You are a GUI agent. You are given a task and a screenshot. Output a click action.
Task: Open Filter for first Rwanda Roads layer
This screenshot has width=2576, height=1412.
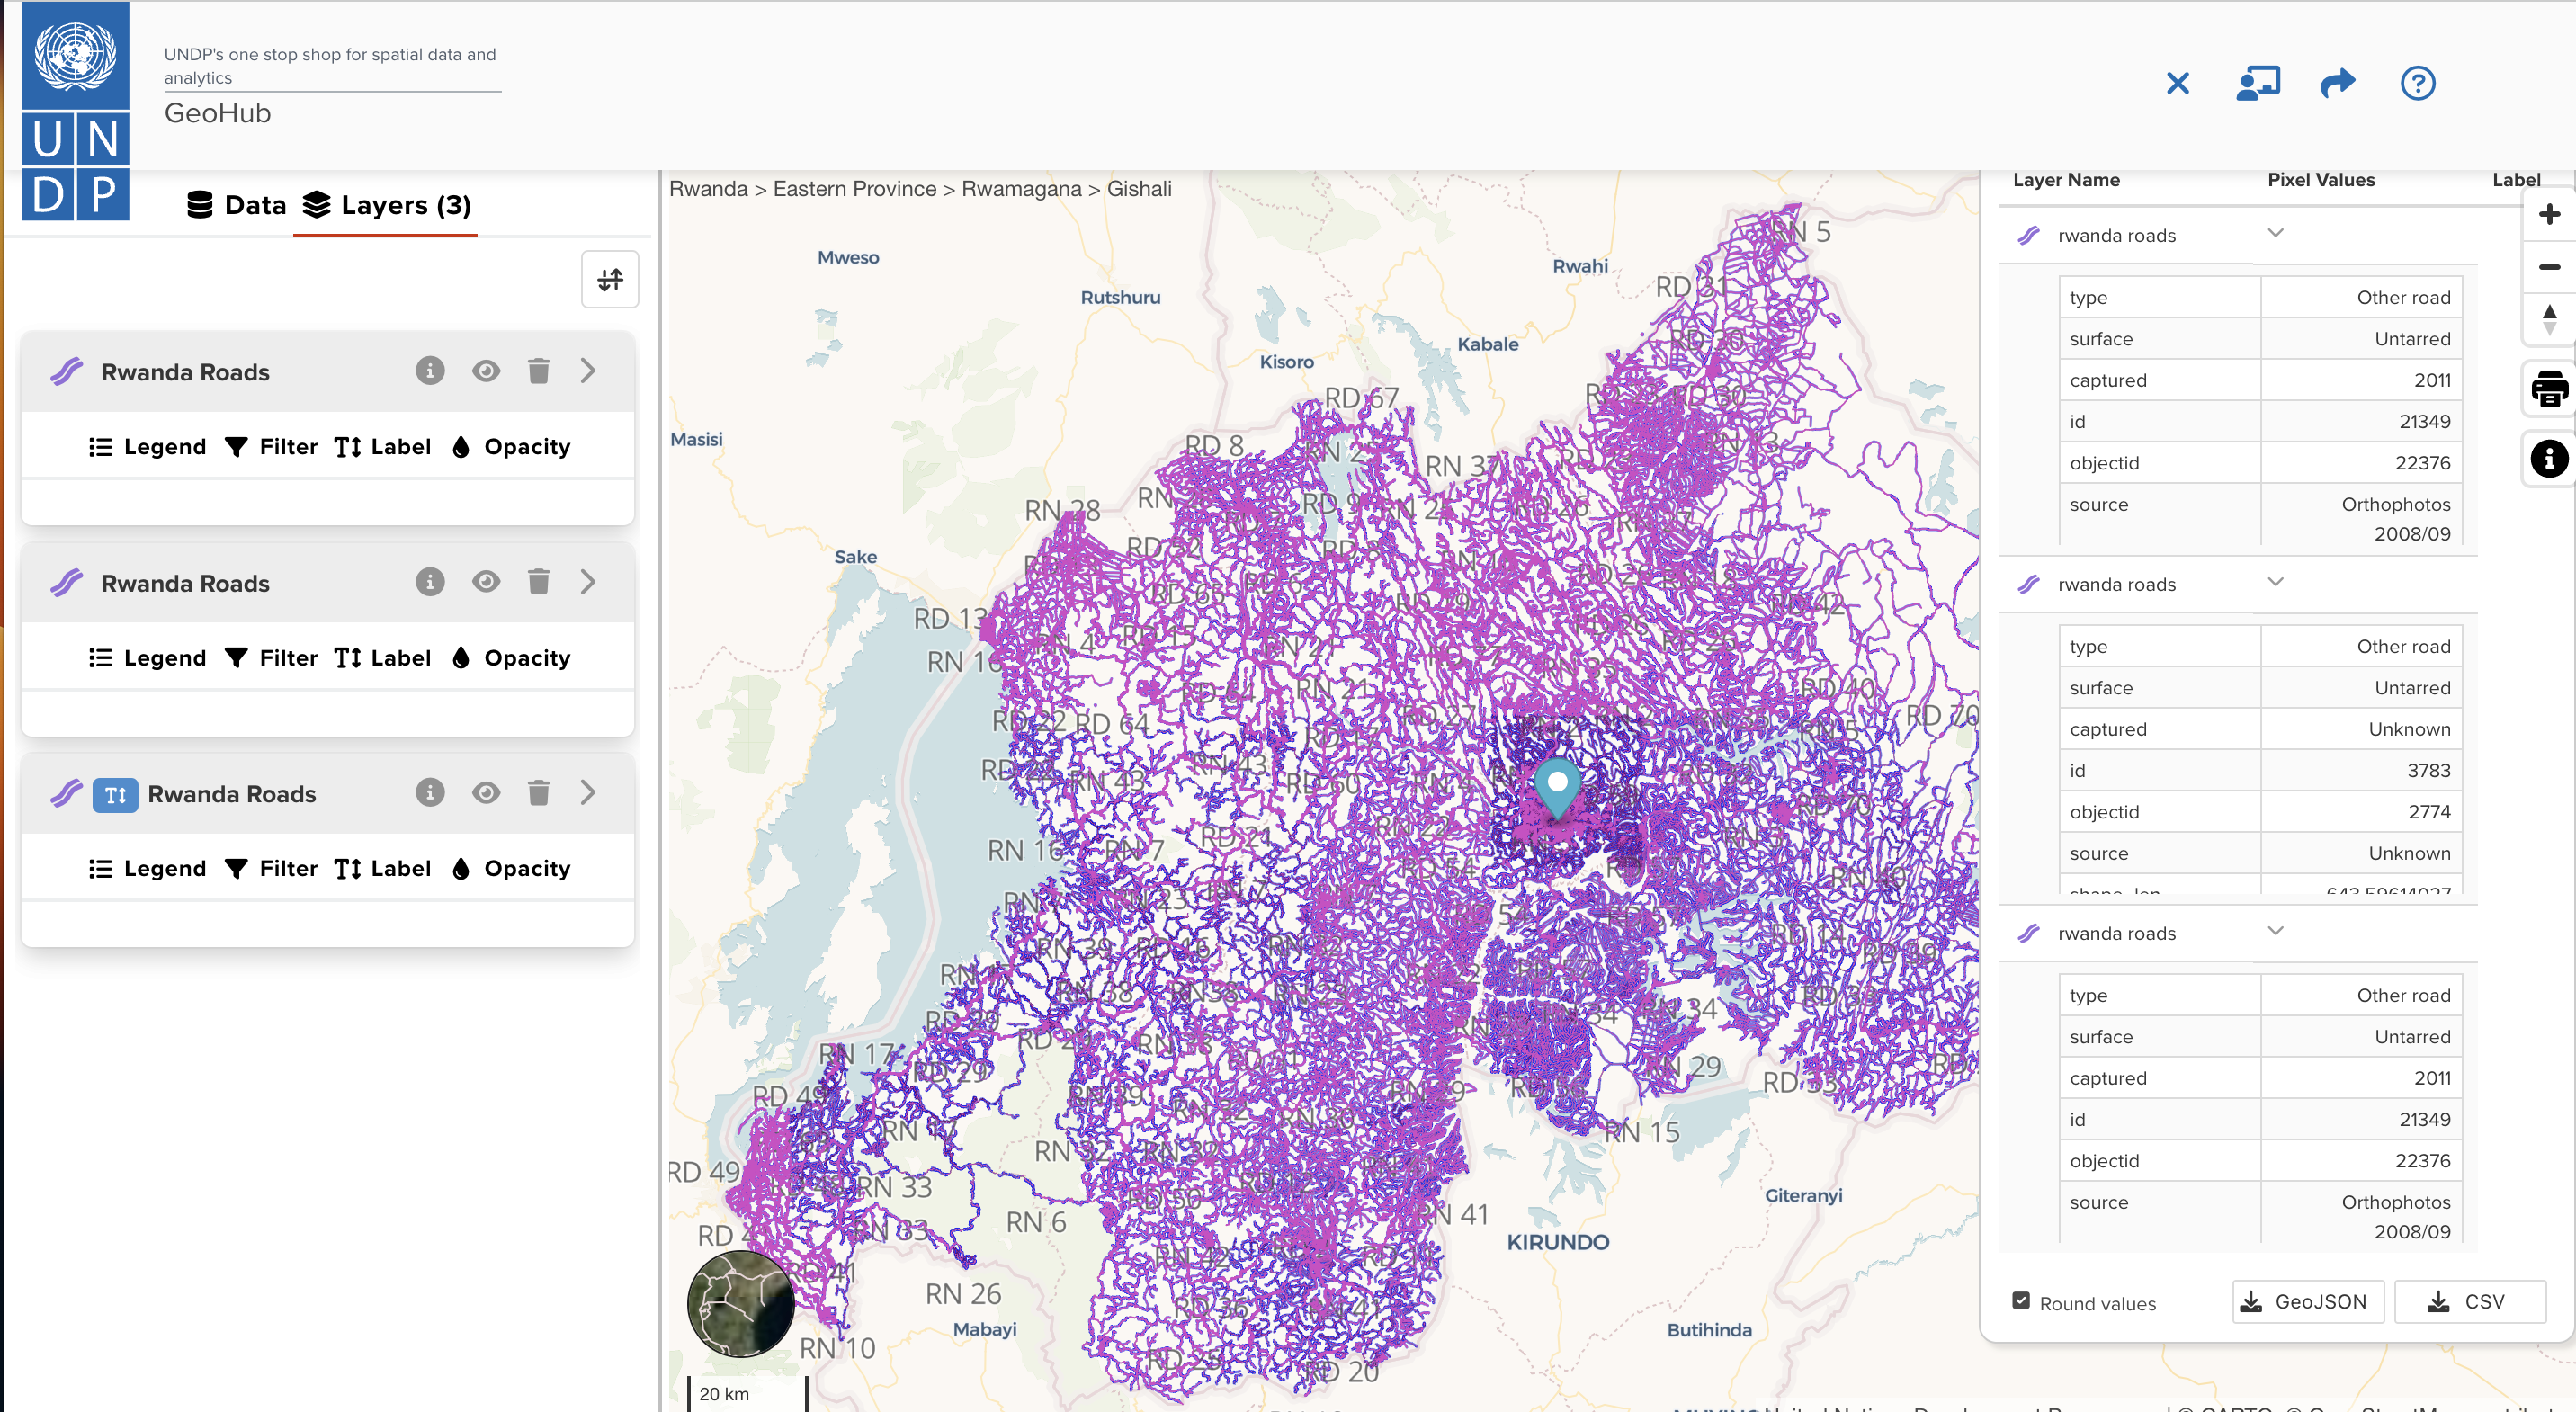click(x=271, y=447)
